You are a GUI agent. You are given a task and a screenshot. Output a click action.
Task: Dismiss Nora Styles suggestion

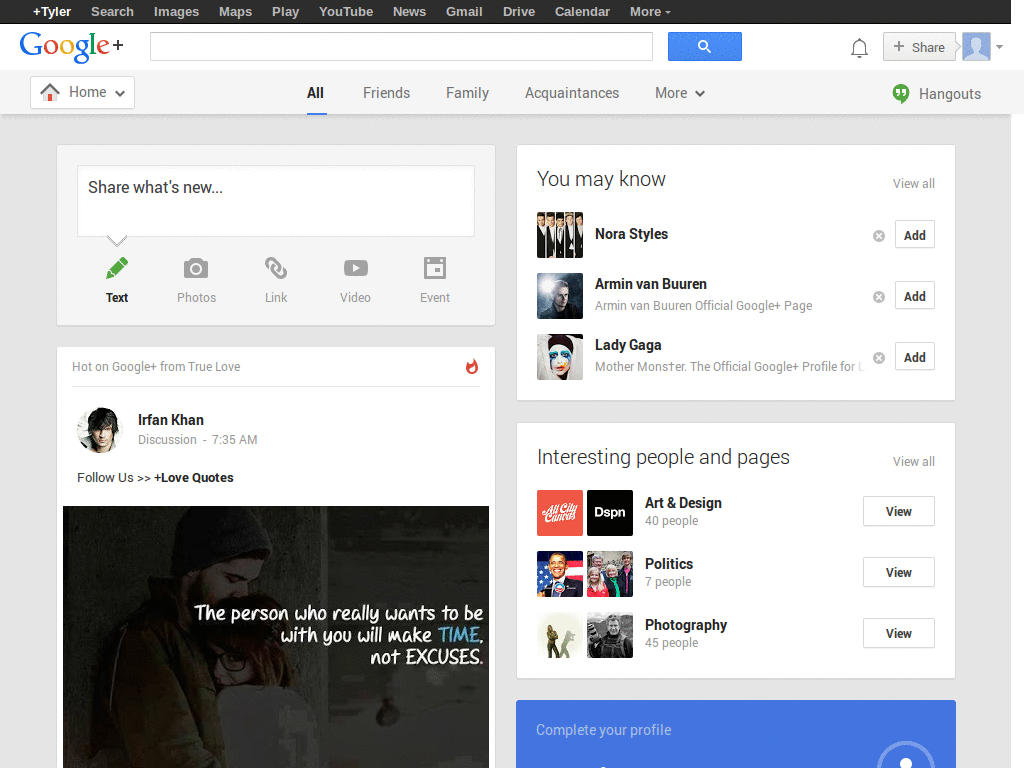coord(879,236)
